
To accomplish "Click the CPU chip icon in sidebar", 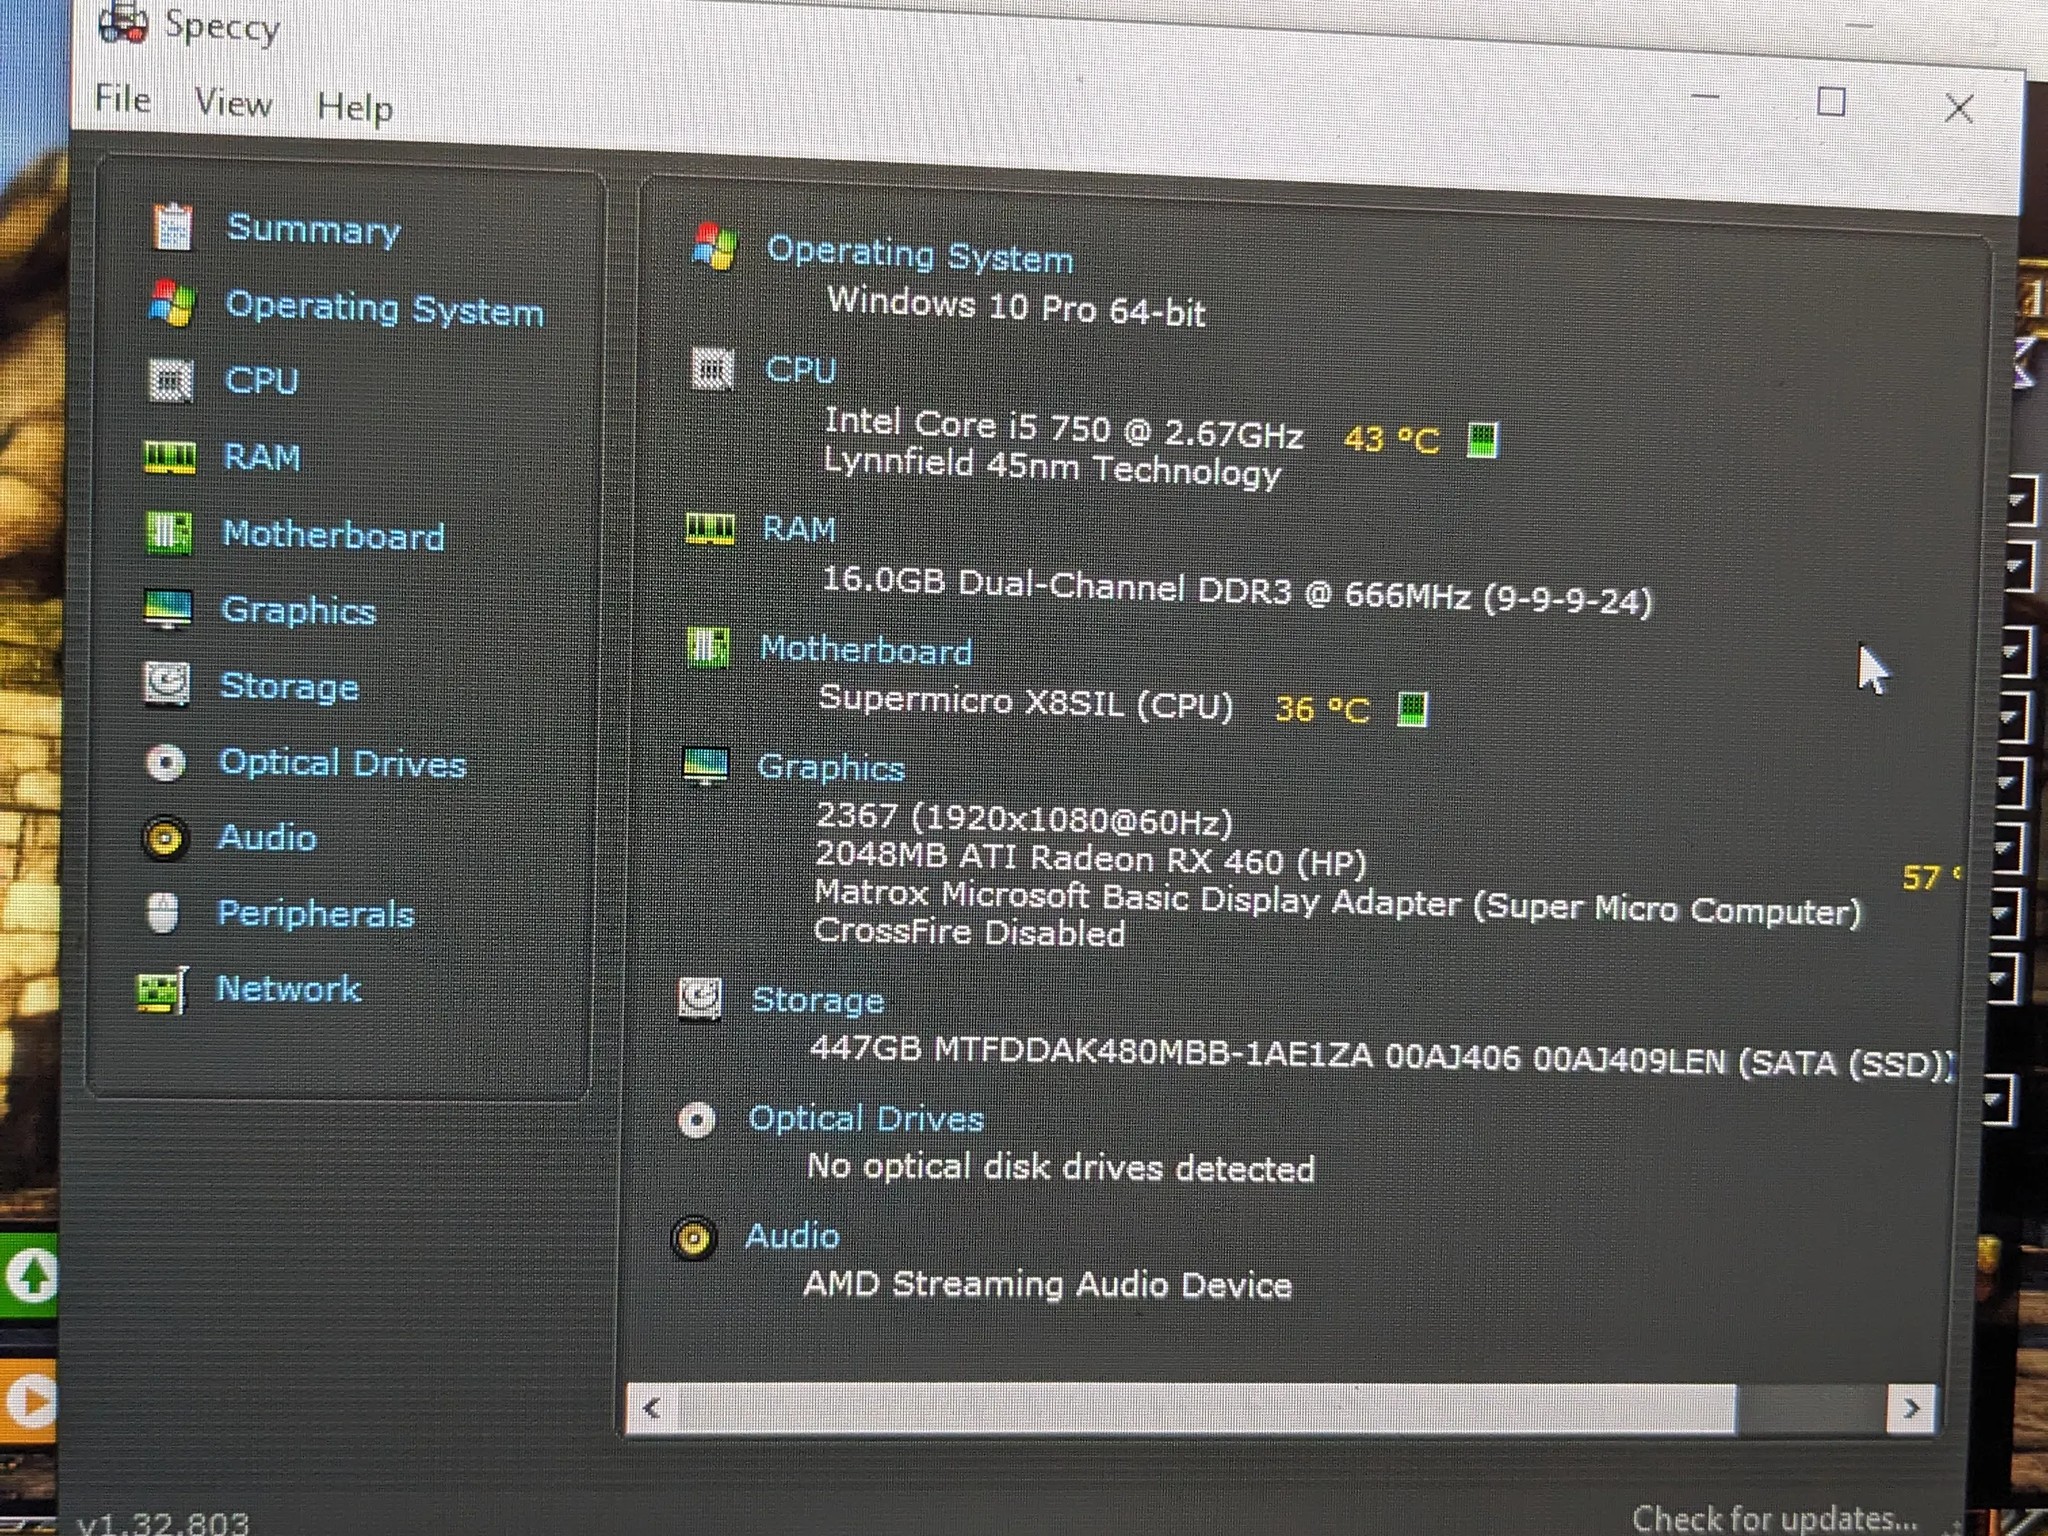I will point(170,380).
